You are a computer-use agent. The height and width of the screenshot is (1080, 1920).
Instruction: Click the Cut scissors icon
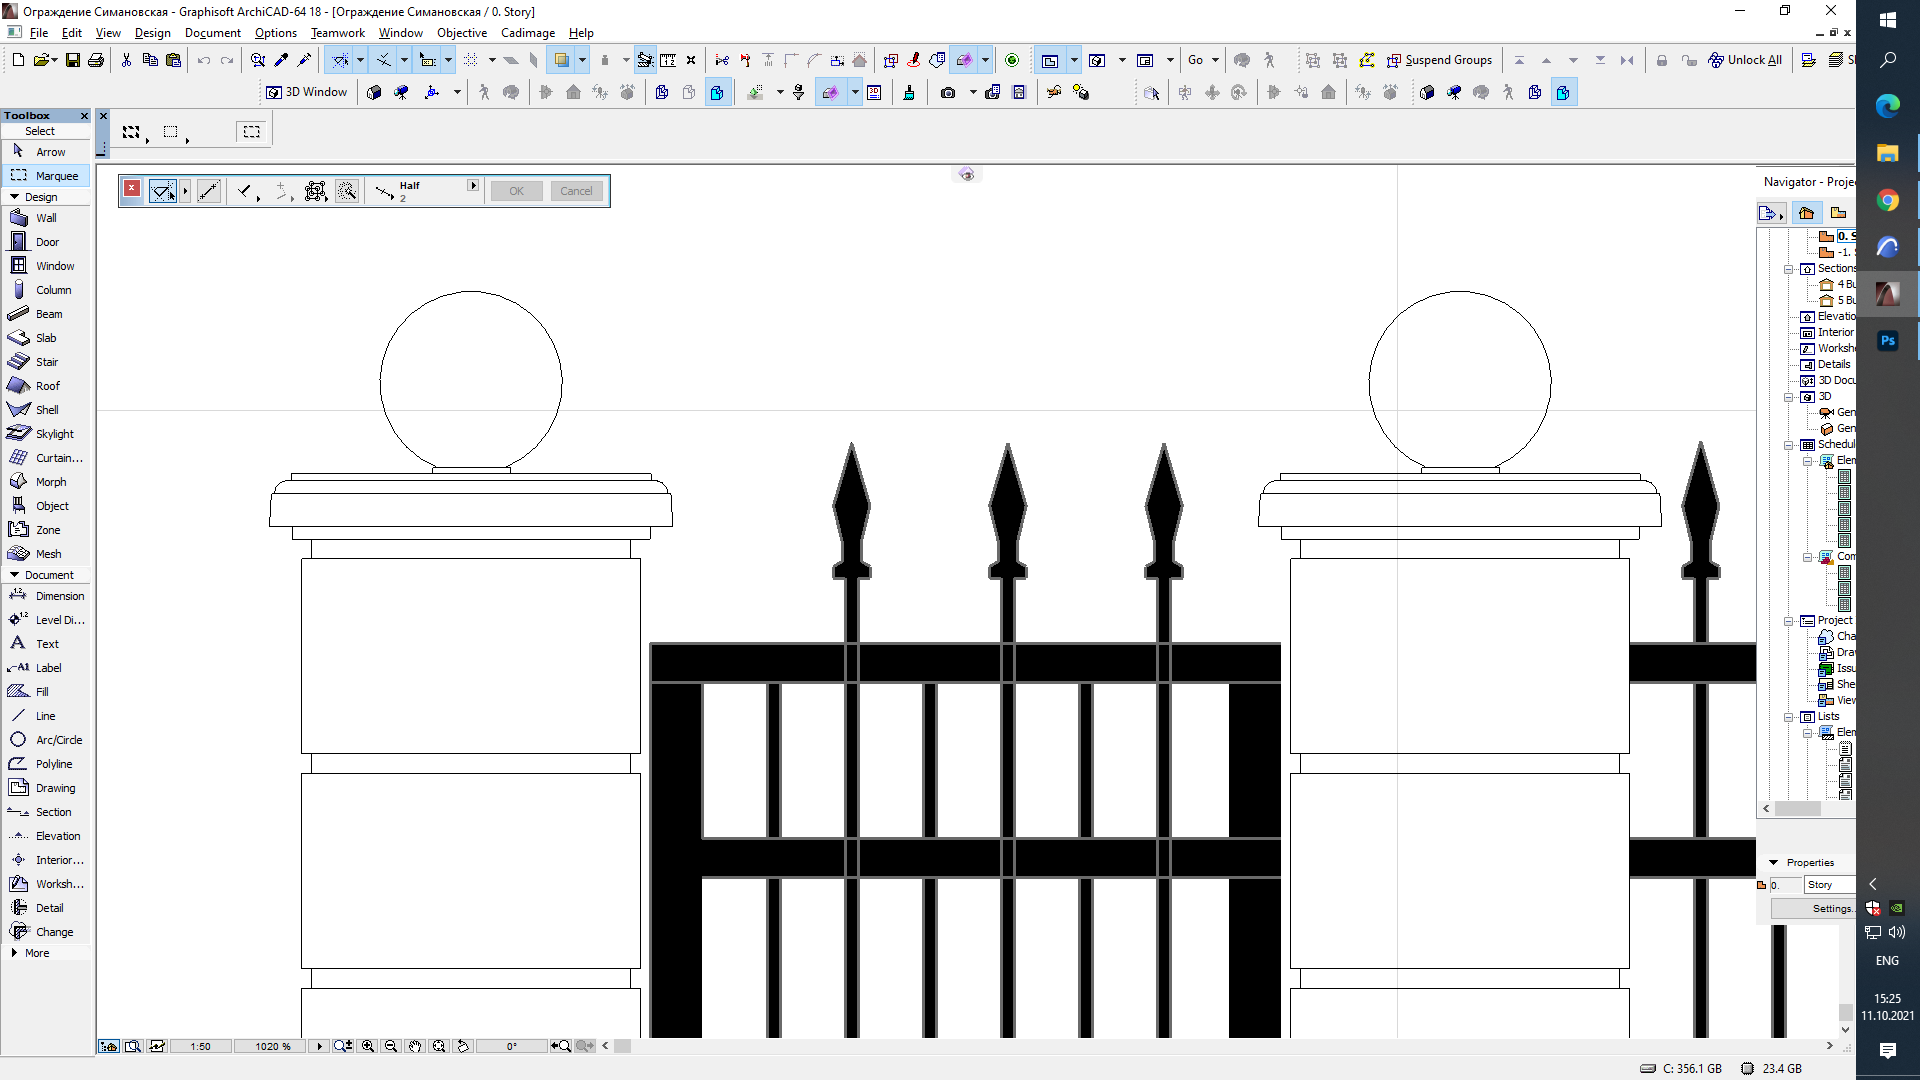(x=126, y=60)
